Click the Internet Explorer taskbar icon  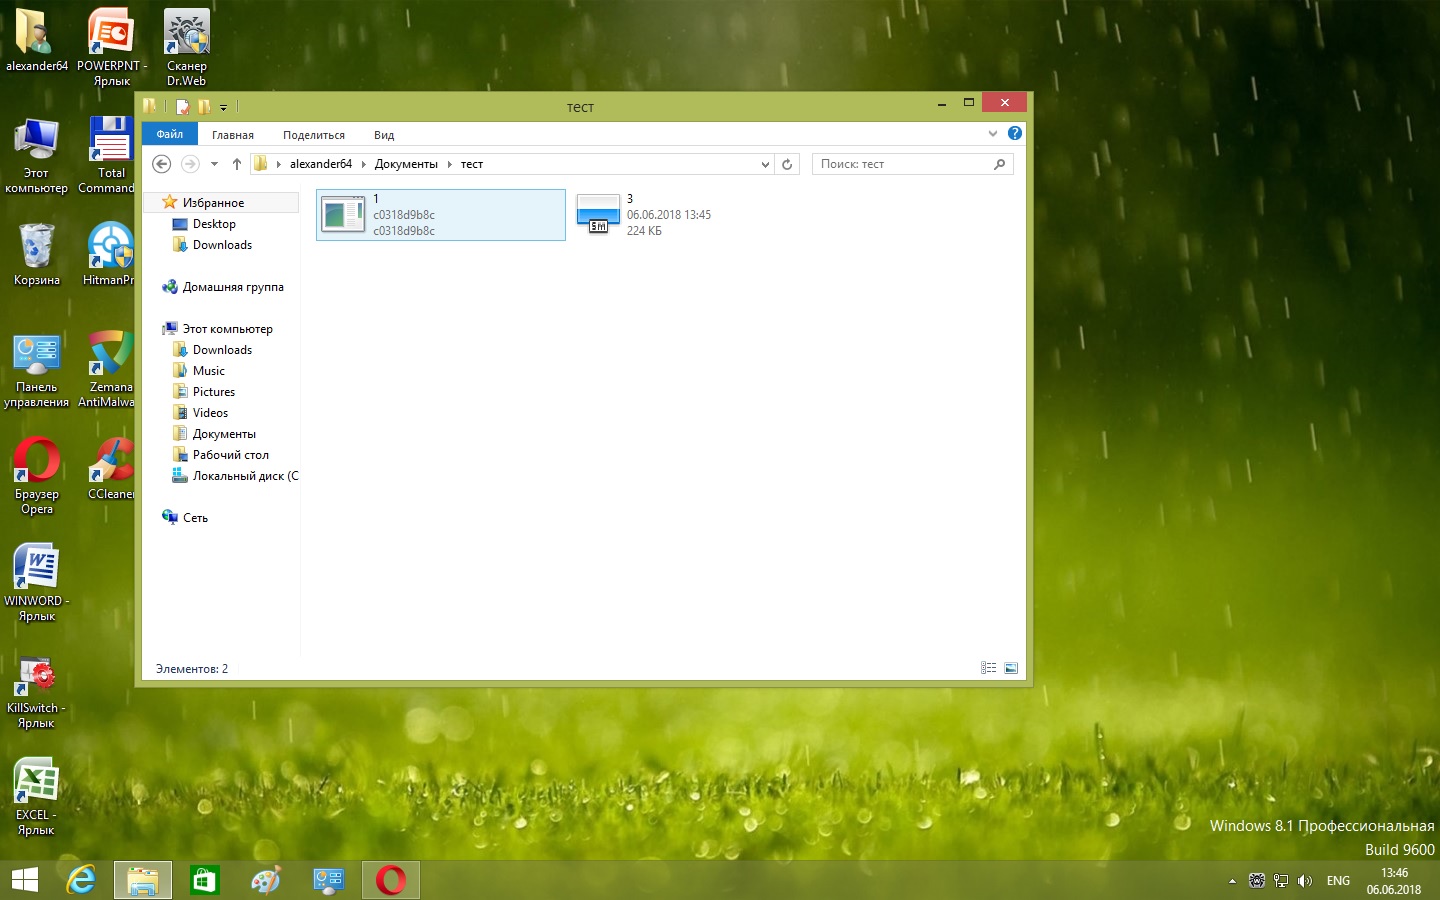tap(81, 880)
